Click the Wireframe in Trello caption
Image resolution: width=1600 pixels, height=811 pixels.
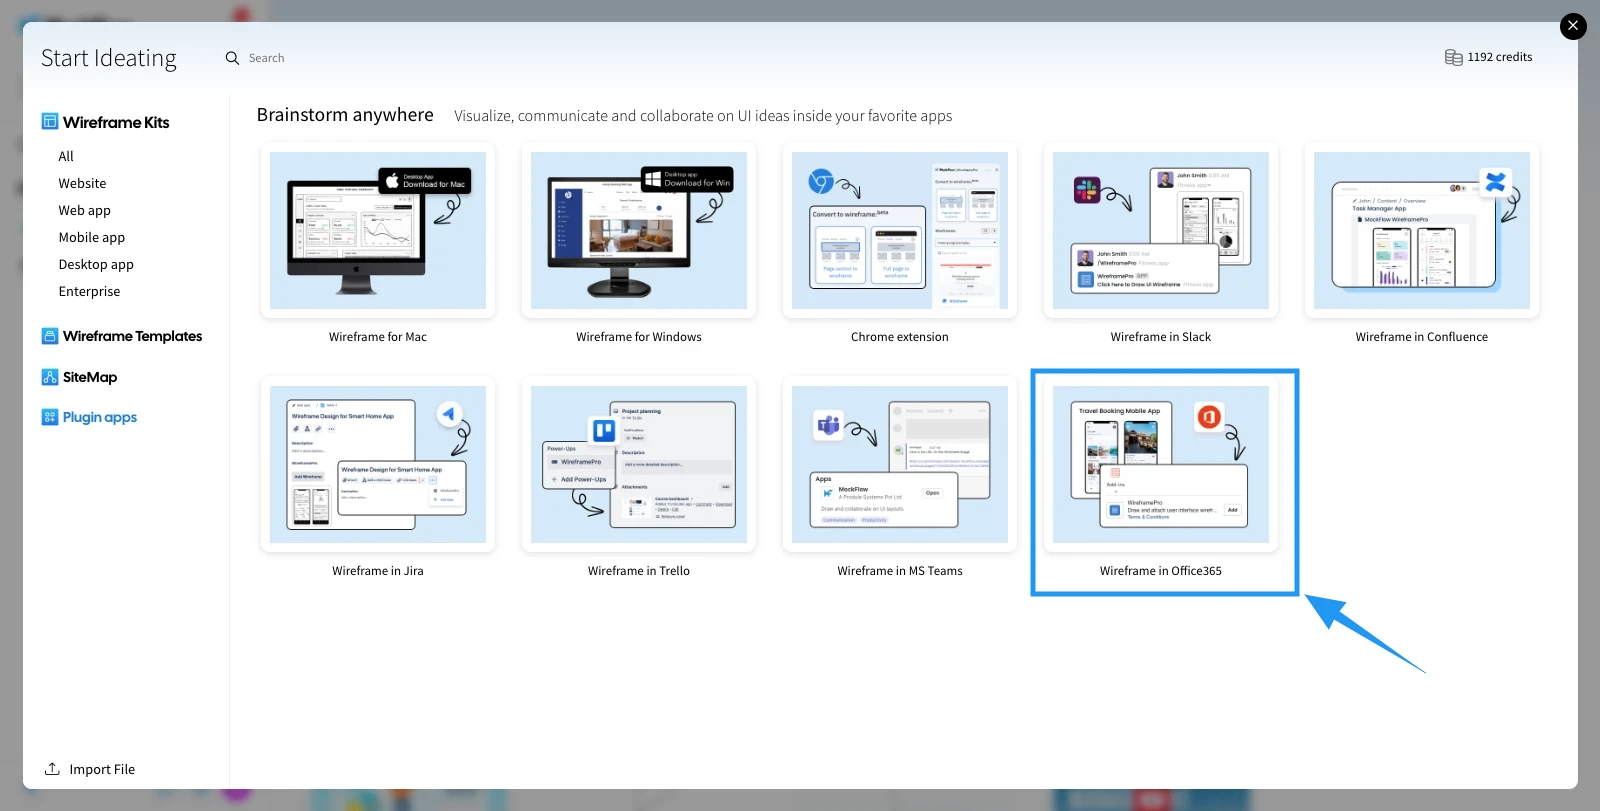(639, 571)
